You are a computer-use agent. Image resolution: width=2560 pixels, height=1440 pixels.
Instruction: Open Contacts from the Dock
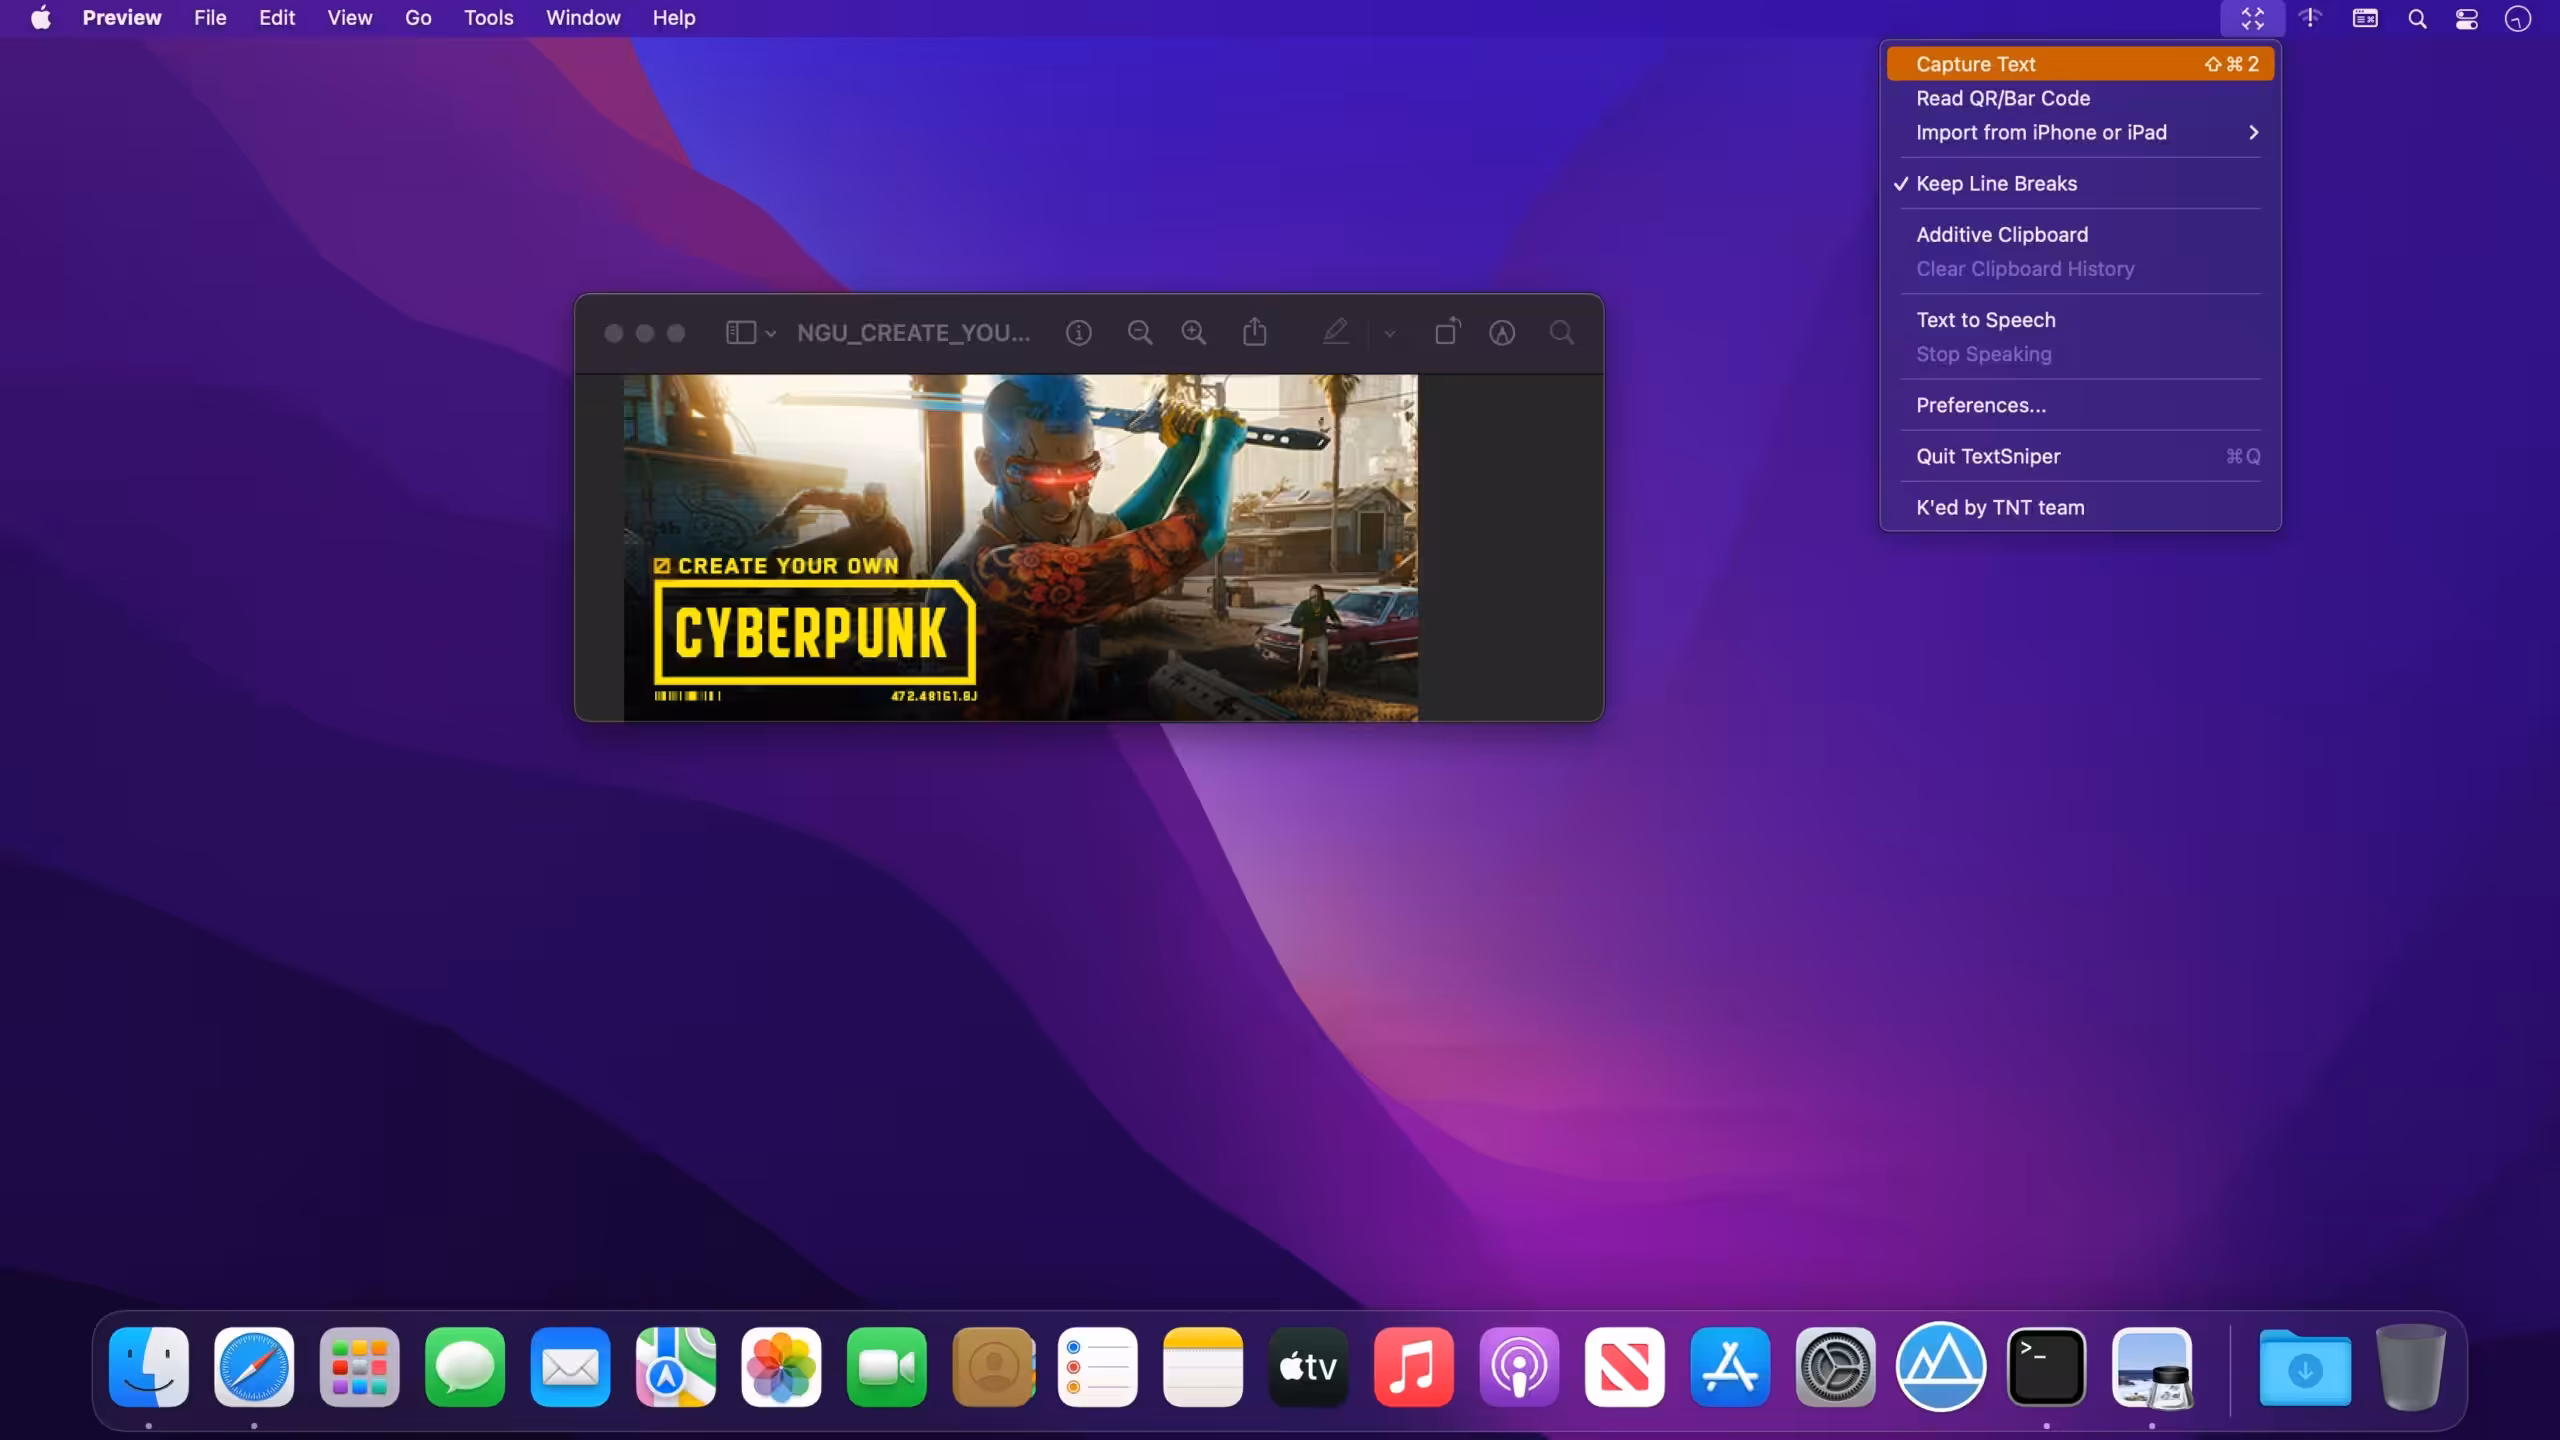click(993, 1367)
